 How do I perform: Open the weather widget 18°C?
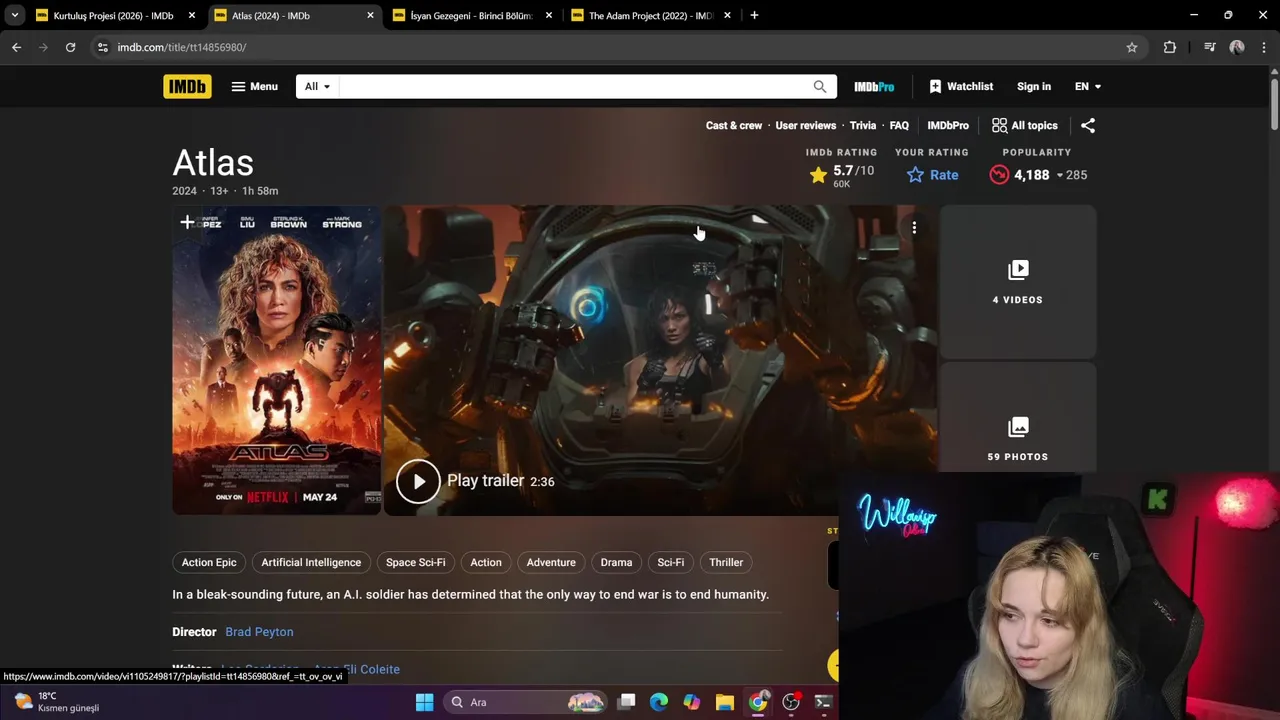tap(58, 702)
